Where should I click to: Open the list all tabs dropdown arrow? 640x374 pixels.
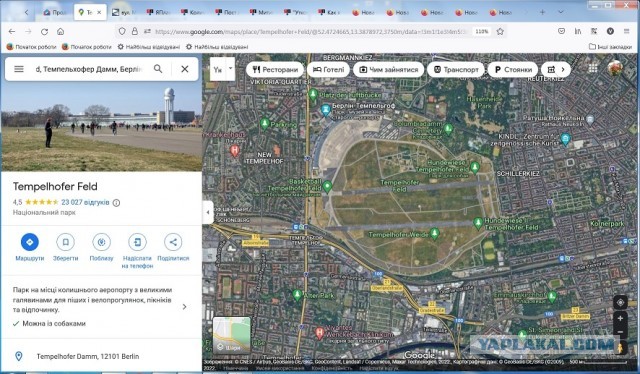pyautogui.click(x=561, y=12)
